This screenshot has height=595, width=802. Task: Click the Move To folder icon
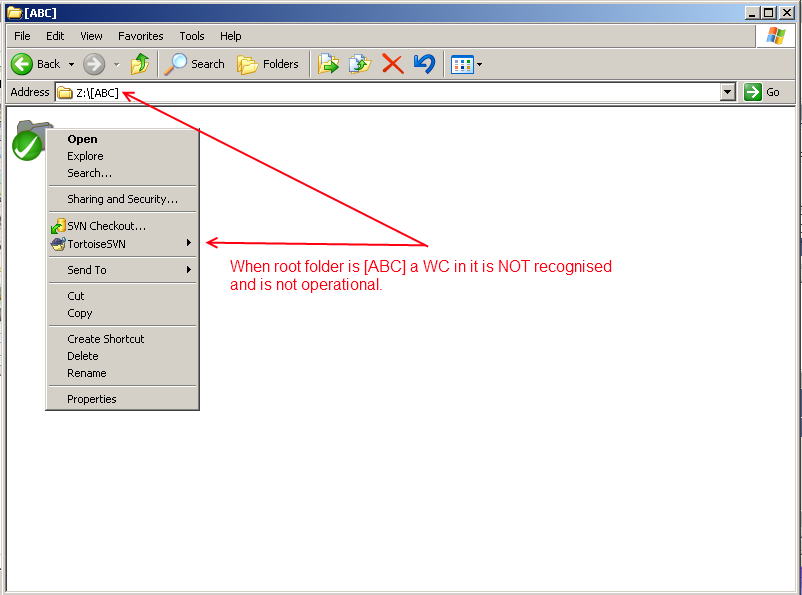328,64
